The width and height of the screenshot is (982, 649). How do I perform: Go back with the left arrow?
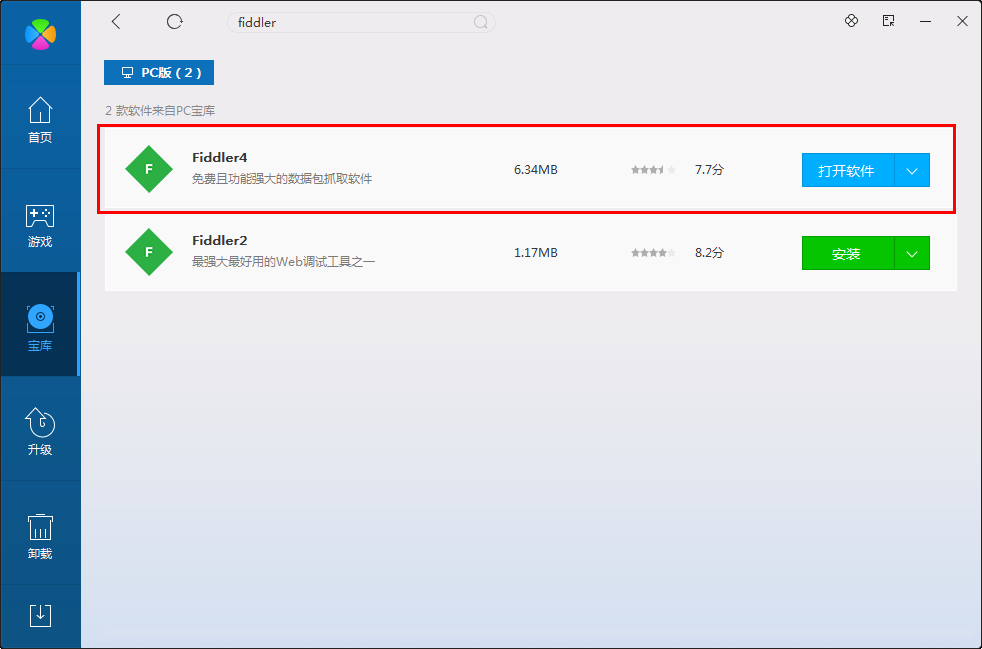(116, 22)
